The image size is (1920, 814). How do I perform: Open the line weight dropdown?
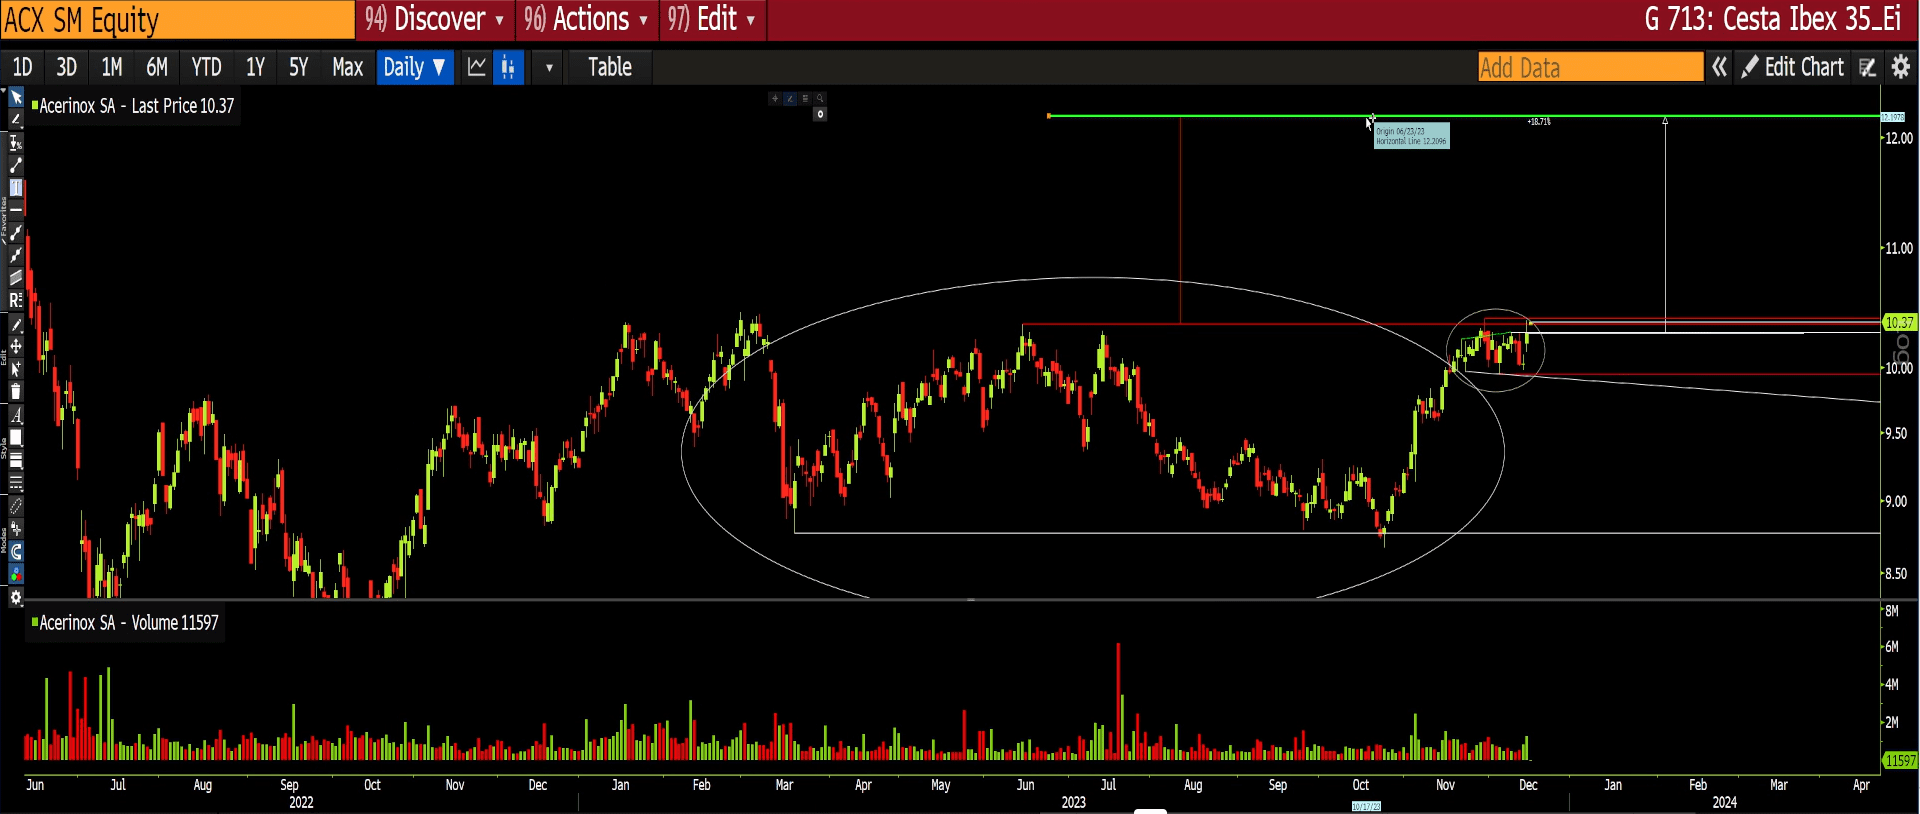[16, 461]
